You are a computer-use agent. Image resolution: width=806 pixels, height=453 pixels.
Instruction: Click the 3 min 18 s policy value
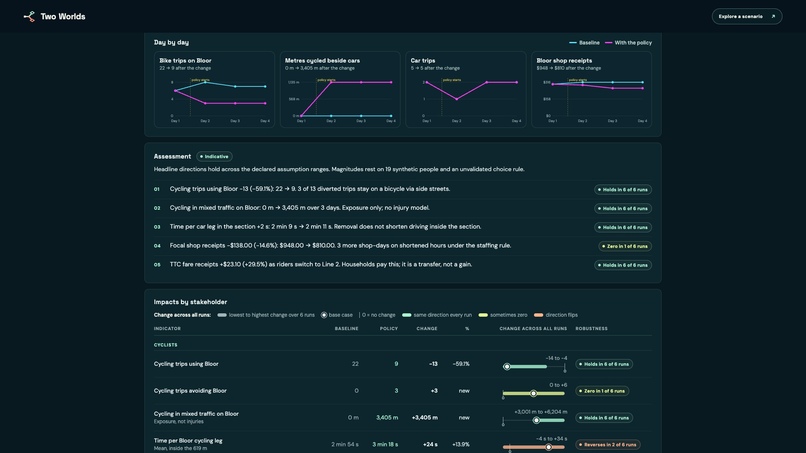click(385, 444)
